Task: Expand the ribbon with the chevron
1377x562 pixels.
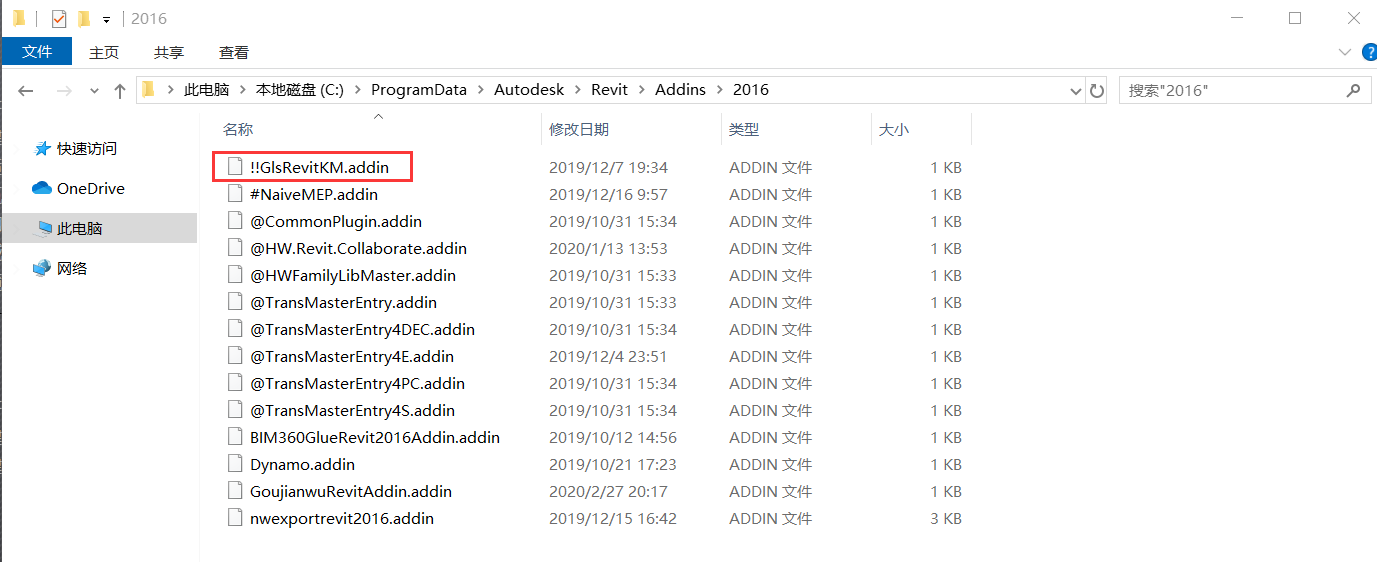Action: coord(1344,52)
